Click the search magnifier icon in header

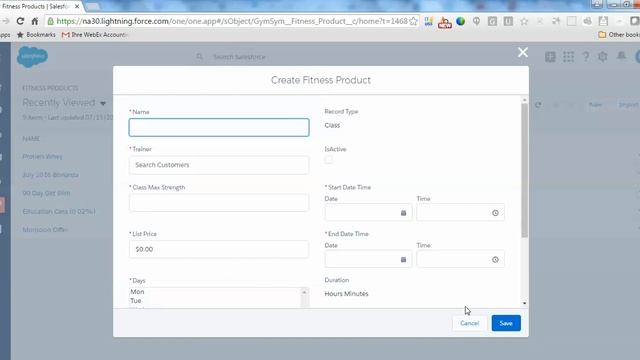[x=199, y=57]
